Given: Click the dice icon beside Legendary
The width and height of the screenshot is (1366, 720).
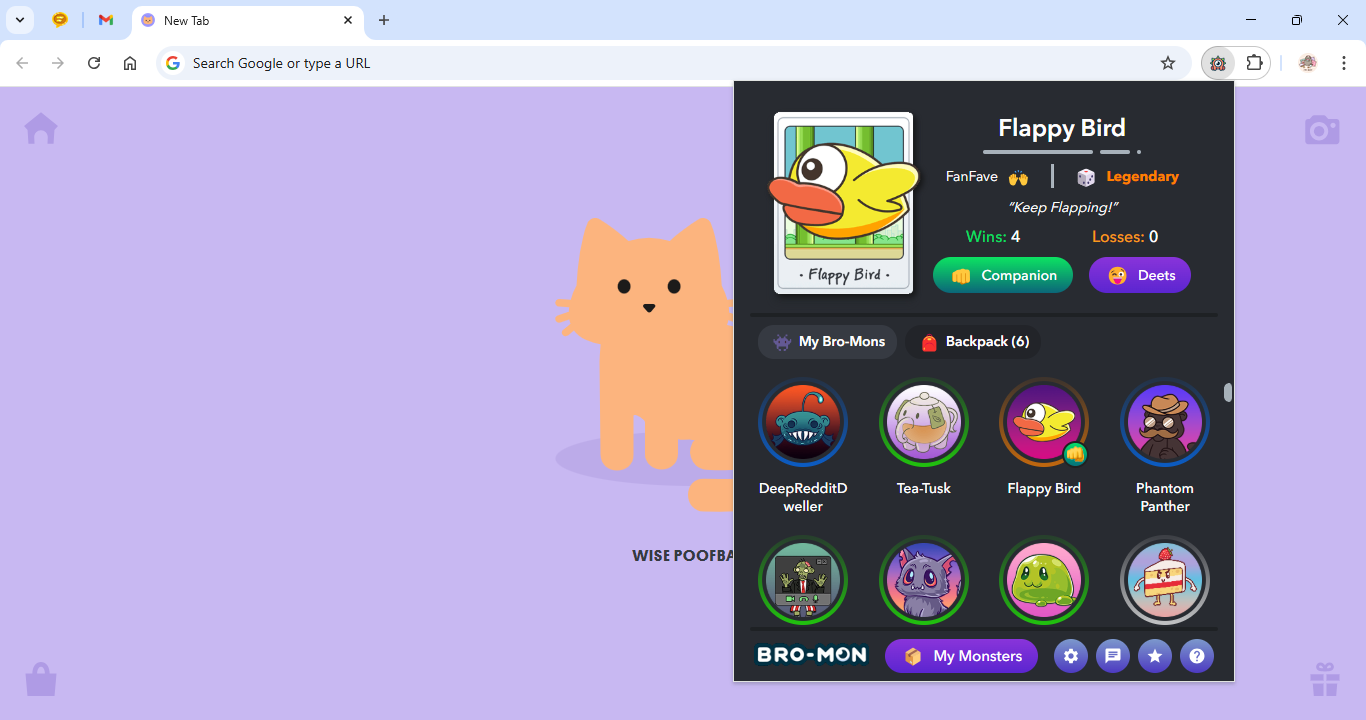Looking at the screenshot, I should [1086, 177].
